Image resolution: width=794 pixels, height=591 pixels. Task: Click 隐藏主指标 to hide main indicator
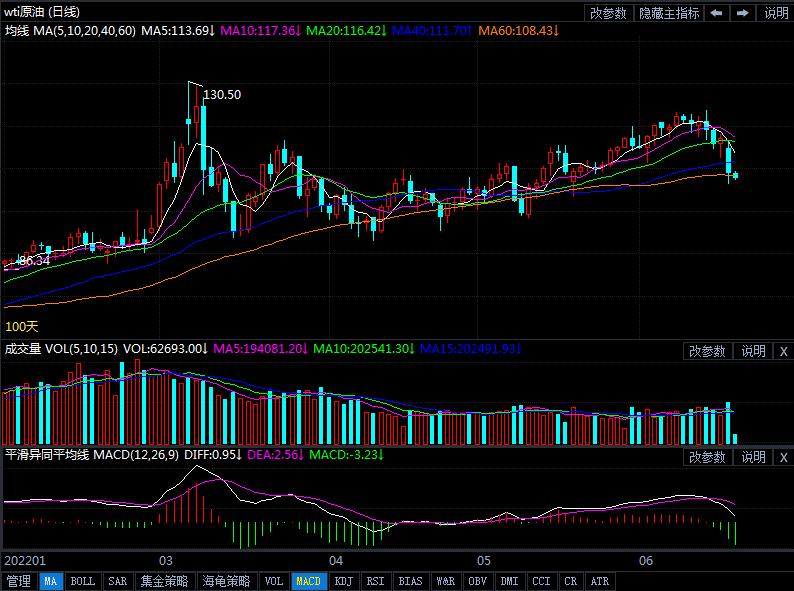[x=669, y=13]
